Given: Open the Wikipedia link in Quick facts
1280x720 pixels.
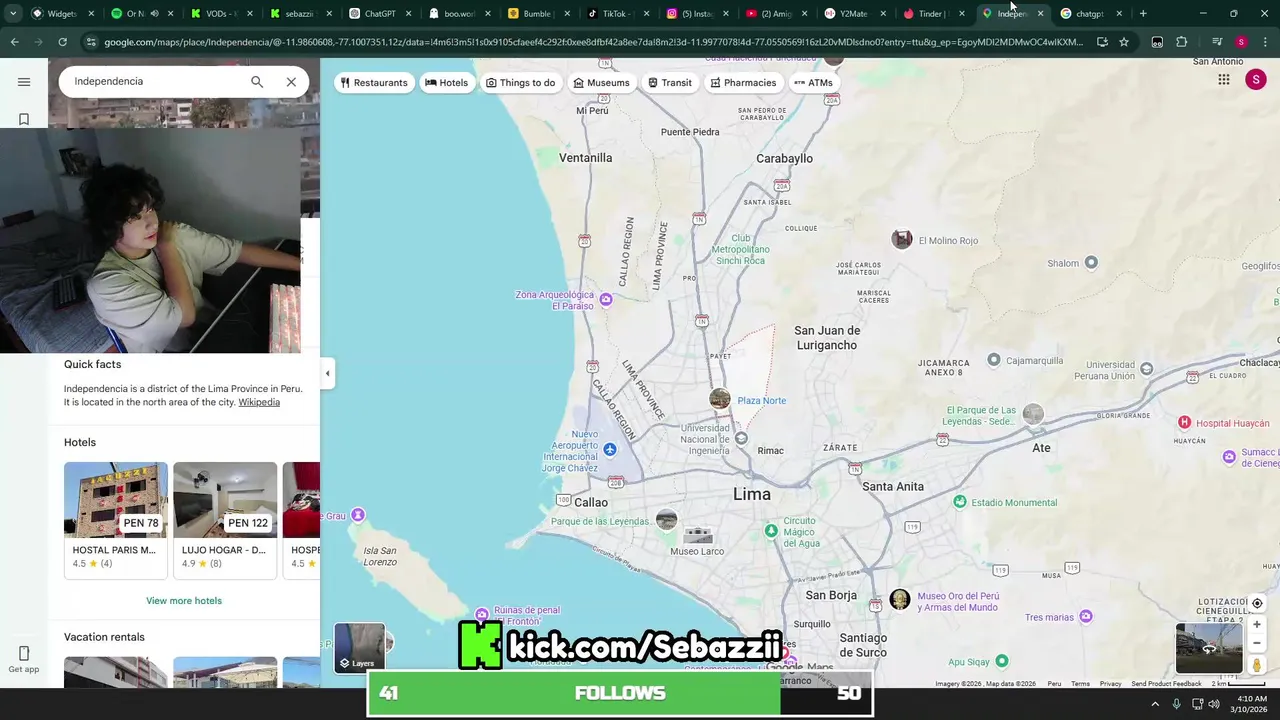Looking at the screenshot, I should [259, 402].
